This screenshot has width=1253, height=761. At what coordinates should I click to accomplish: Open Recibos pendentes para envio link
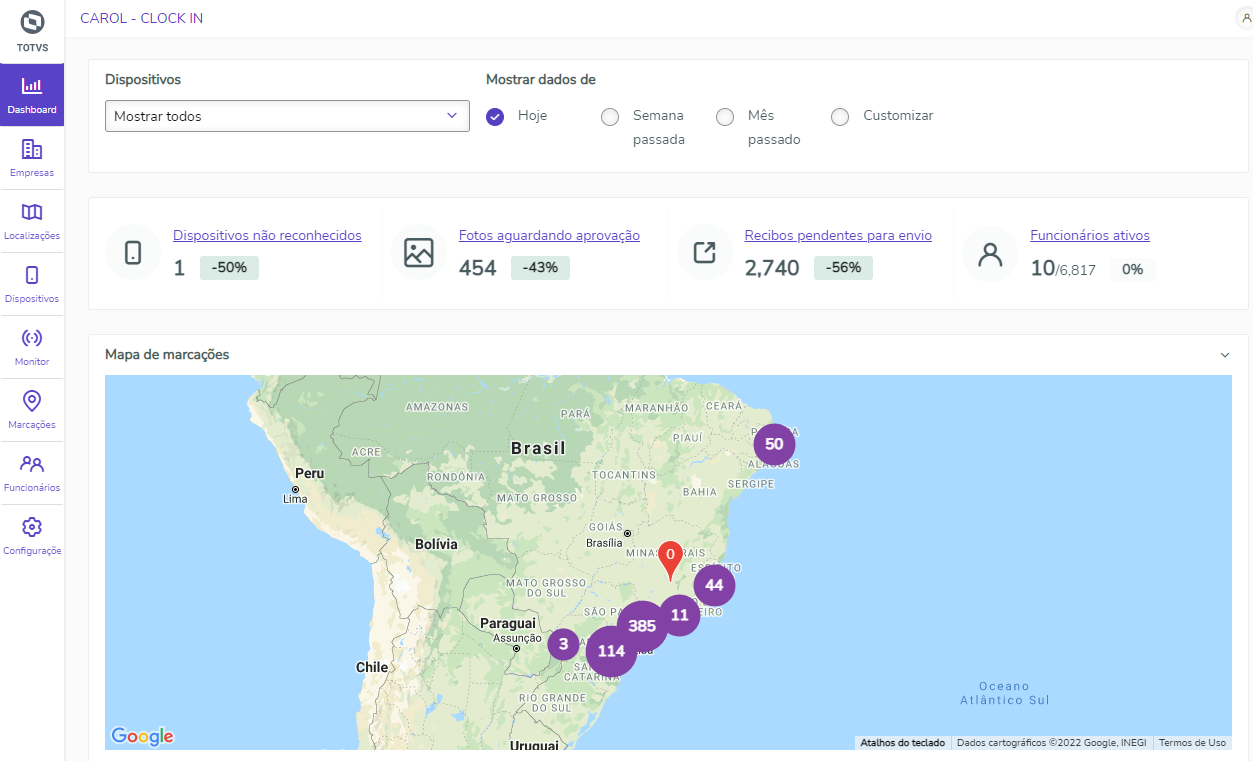tap(838, 236)
